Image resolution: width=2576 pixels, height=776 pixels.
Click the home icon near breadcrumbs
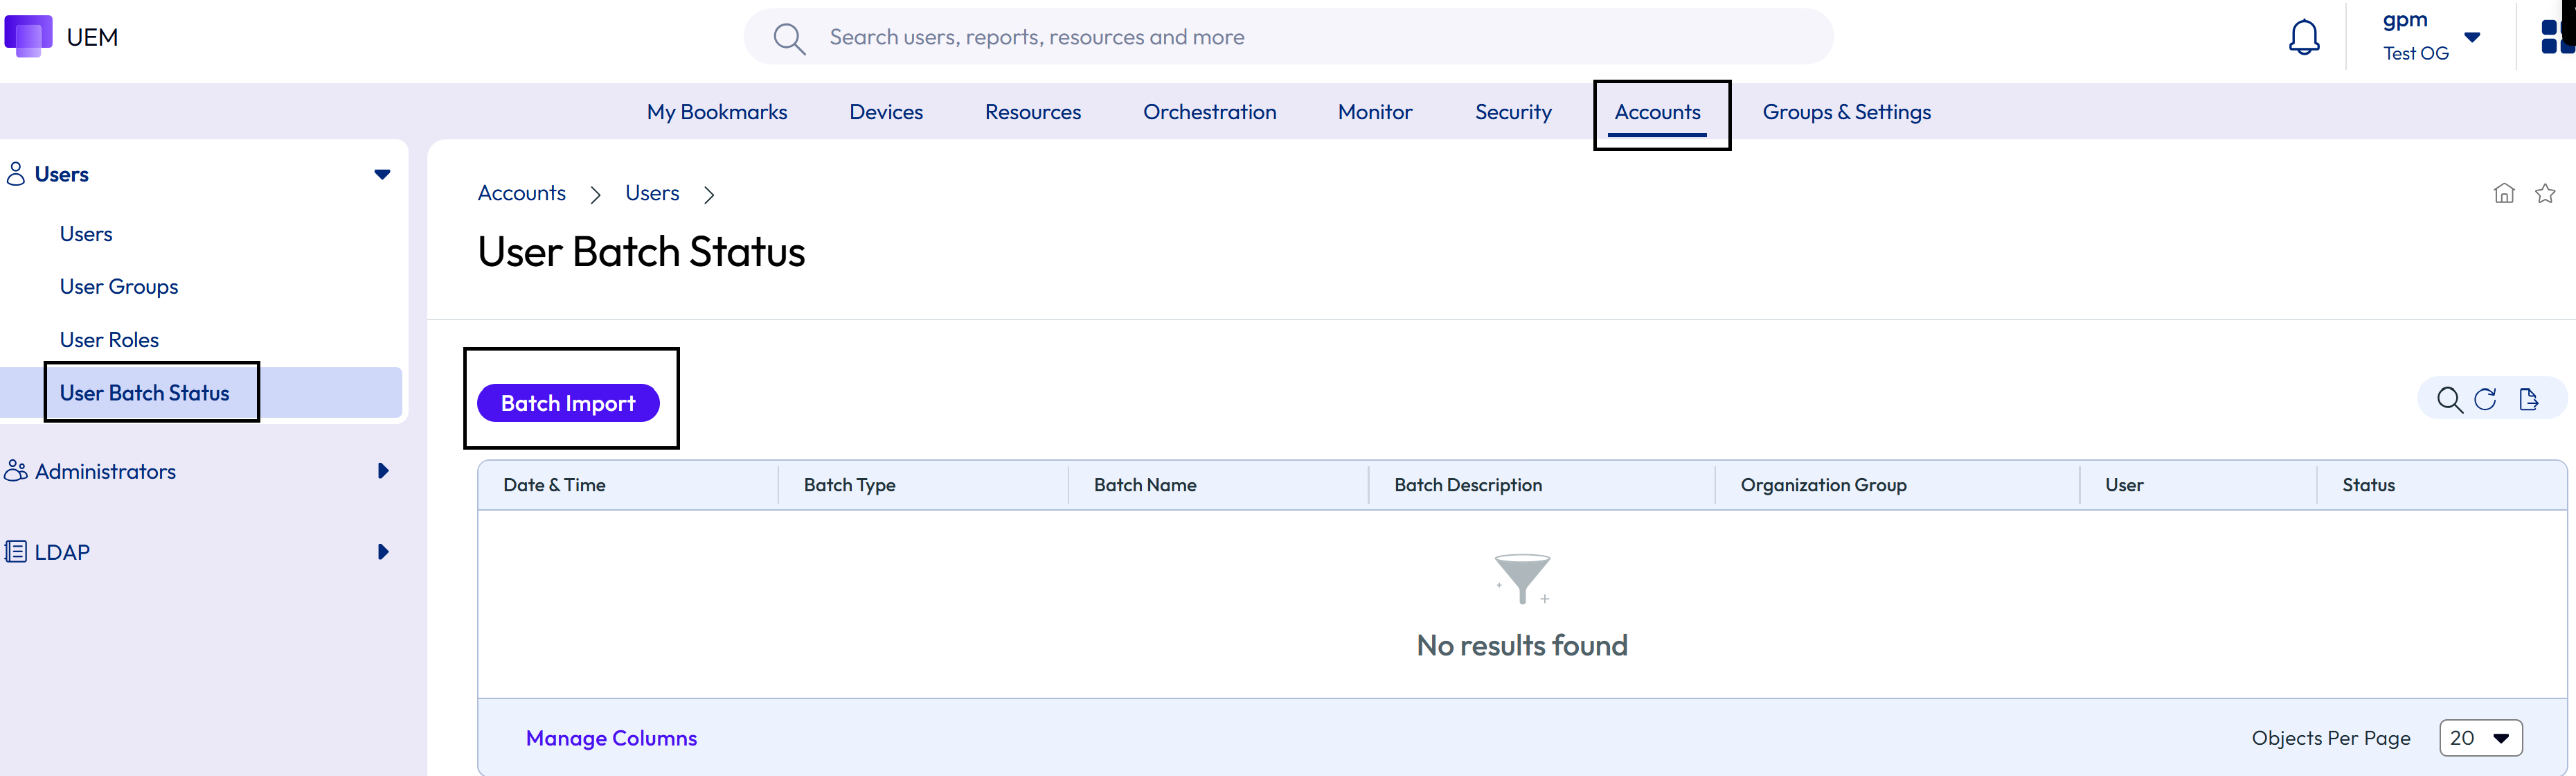tap(2504, 193)
